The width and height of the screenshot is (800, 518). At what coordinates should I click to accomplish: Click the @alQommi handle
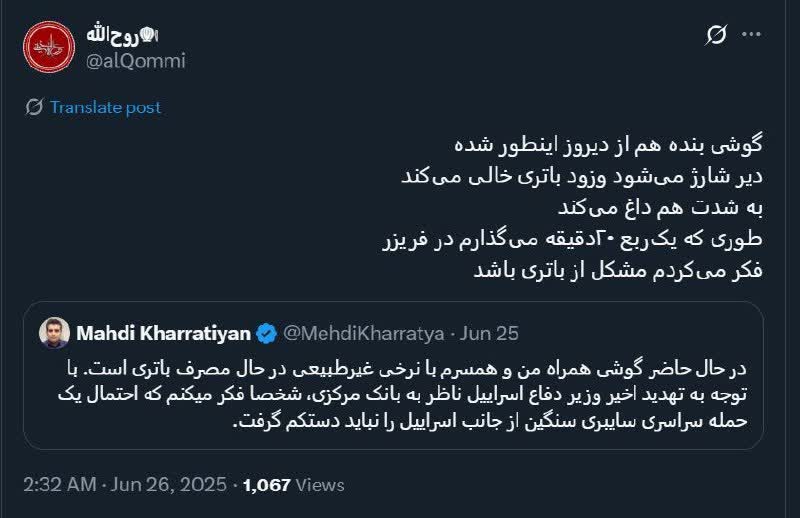tap(135, 61)
